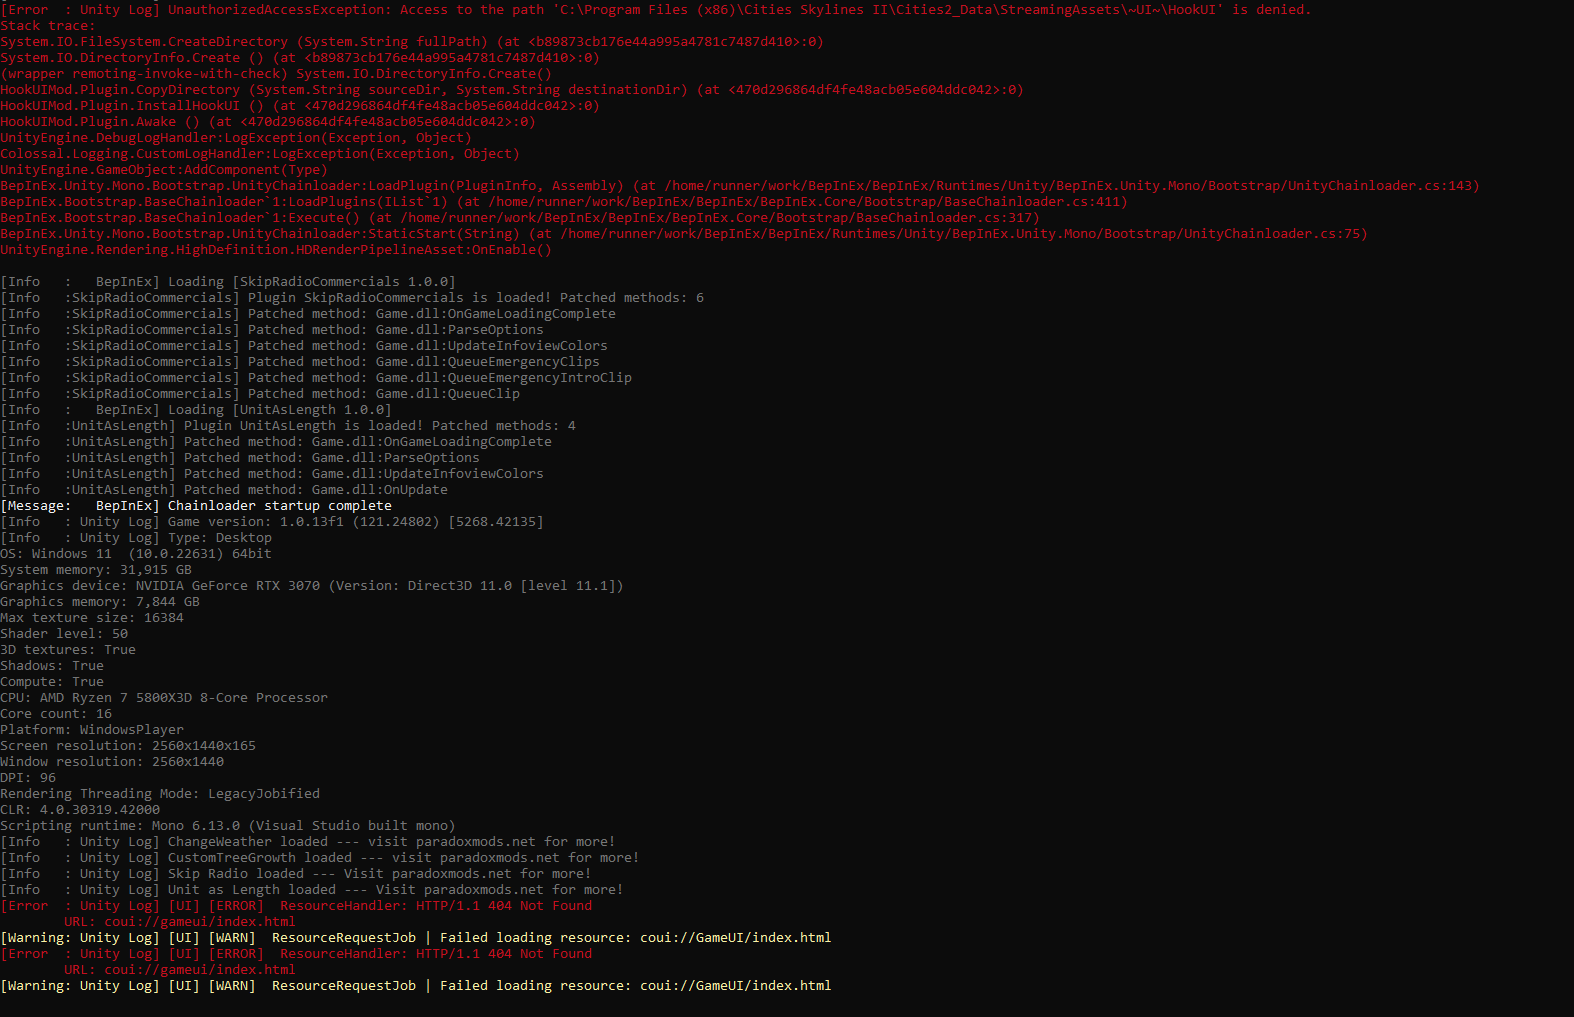Click the last 'Failed loading resource' warning
The height and width of the screenshot is (1017, 1574).
point(416,986)
